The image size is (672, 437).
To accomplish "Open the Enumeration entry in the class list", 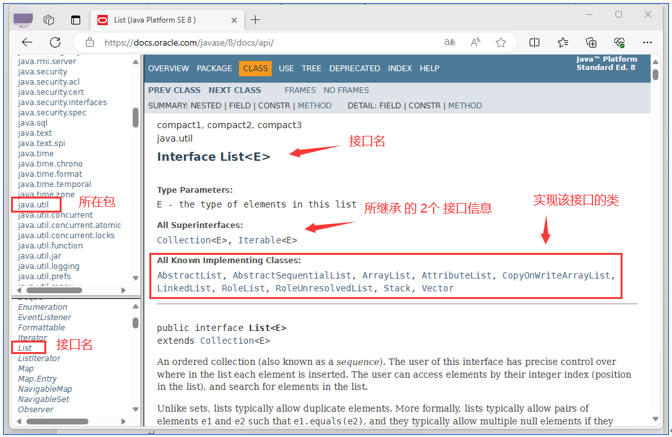I will pos(42,307).
